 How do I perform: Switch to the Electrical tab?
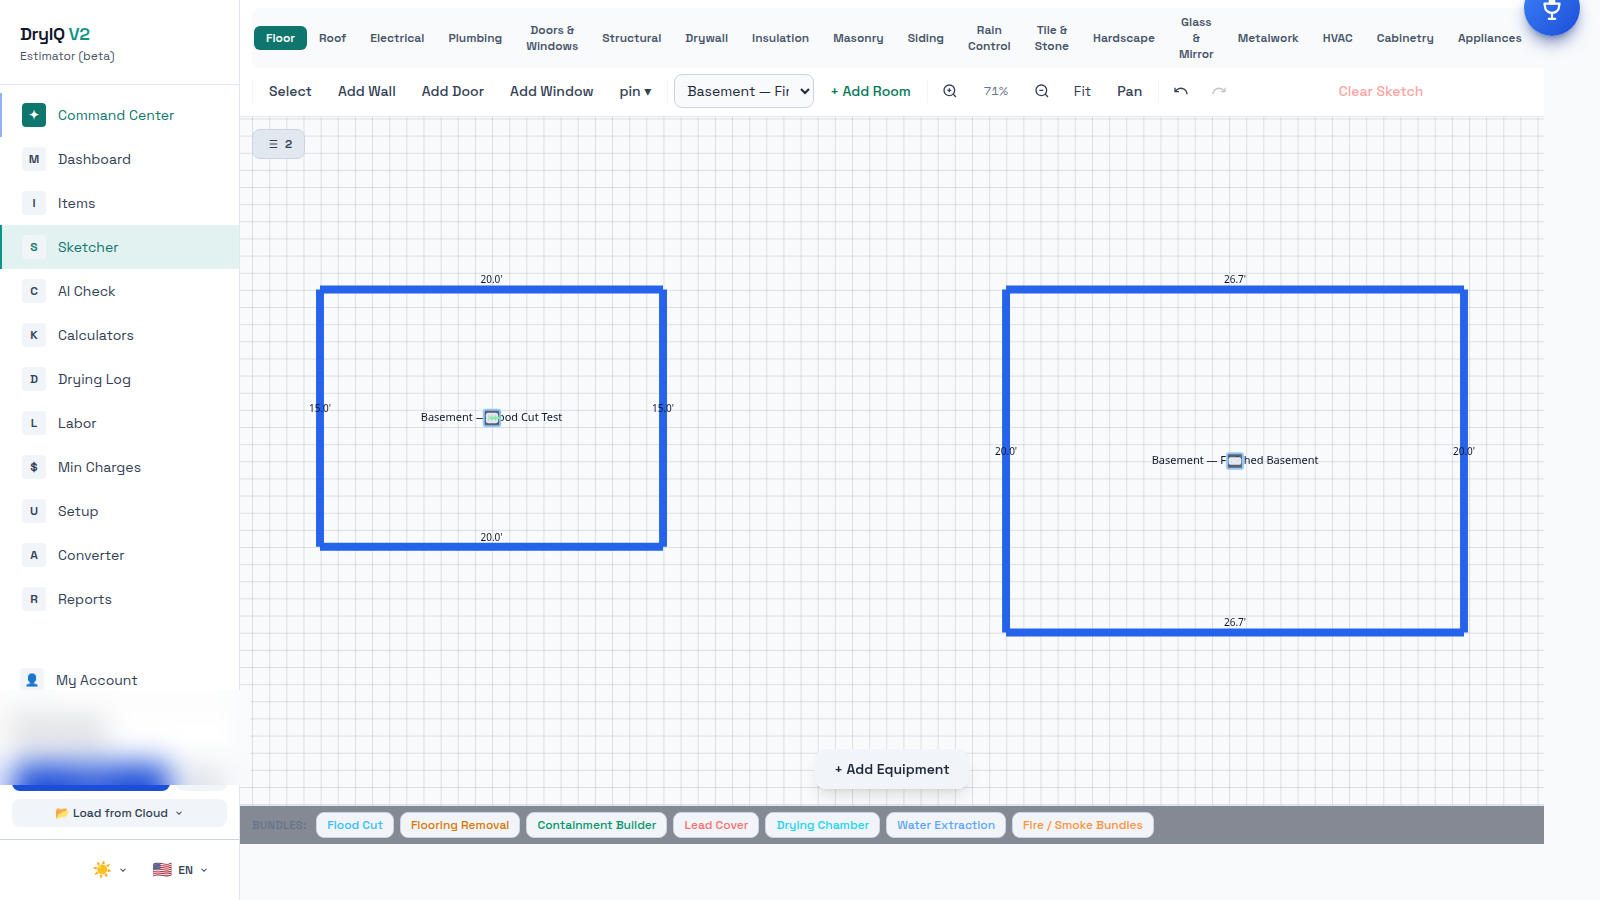(x=397, y=38)
